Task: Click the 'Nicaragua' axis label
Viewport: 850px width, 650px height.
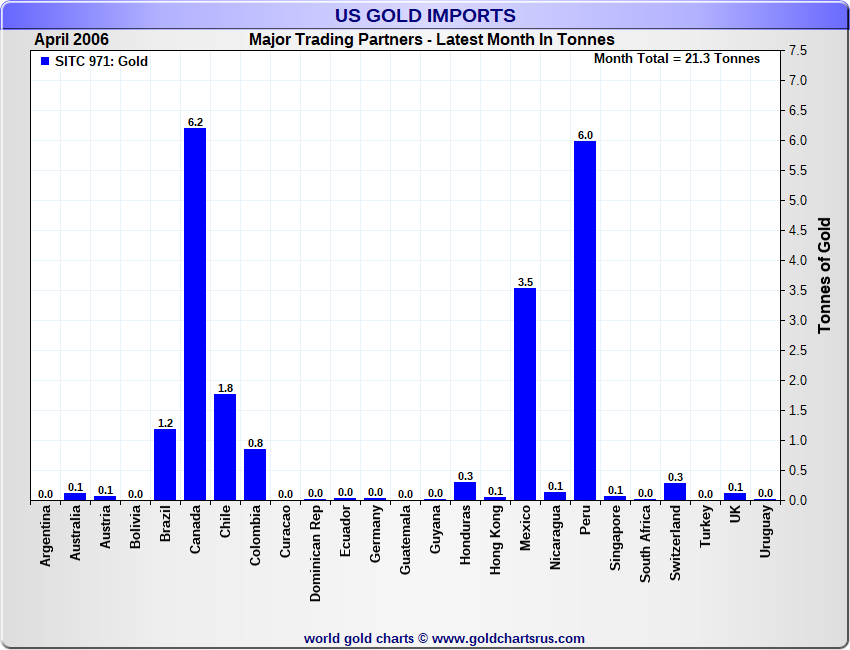Action: pos(555,538)
